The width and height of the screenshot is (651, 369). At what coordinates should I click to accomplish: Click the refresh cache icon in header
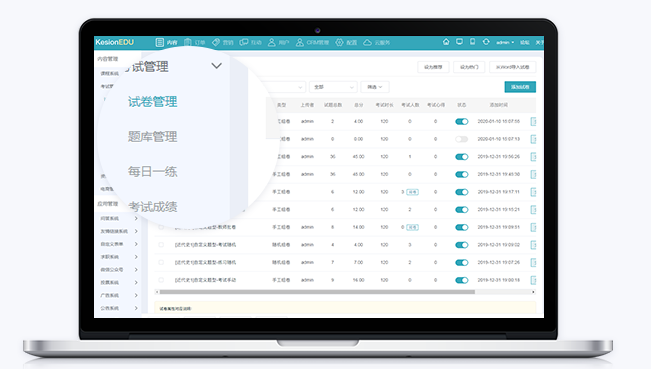(486, 42)
